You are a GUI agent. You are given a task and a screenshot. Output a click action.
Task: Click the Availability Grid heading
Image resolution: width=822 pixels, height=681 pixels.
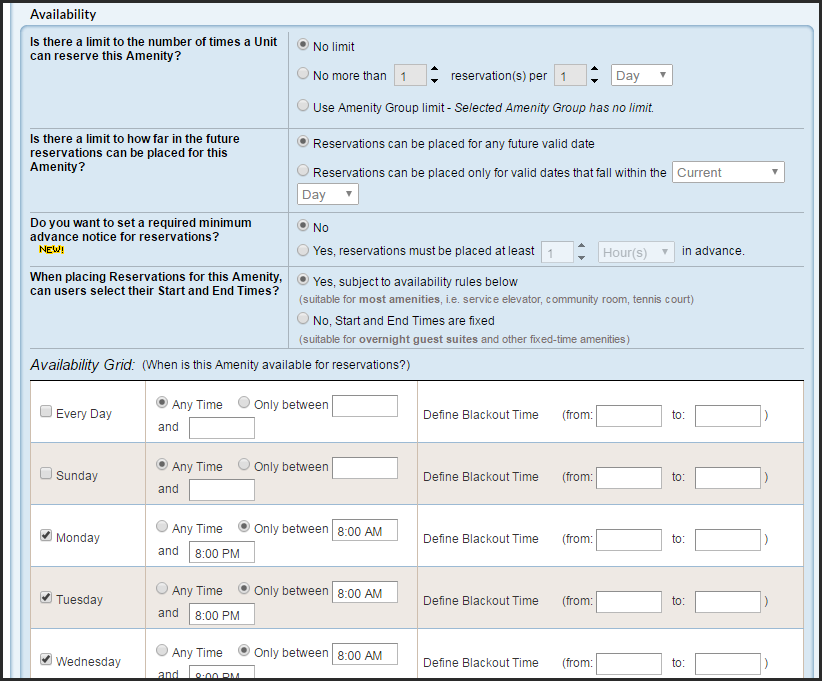pyautogui.click(x=82, y=364)
